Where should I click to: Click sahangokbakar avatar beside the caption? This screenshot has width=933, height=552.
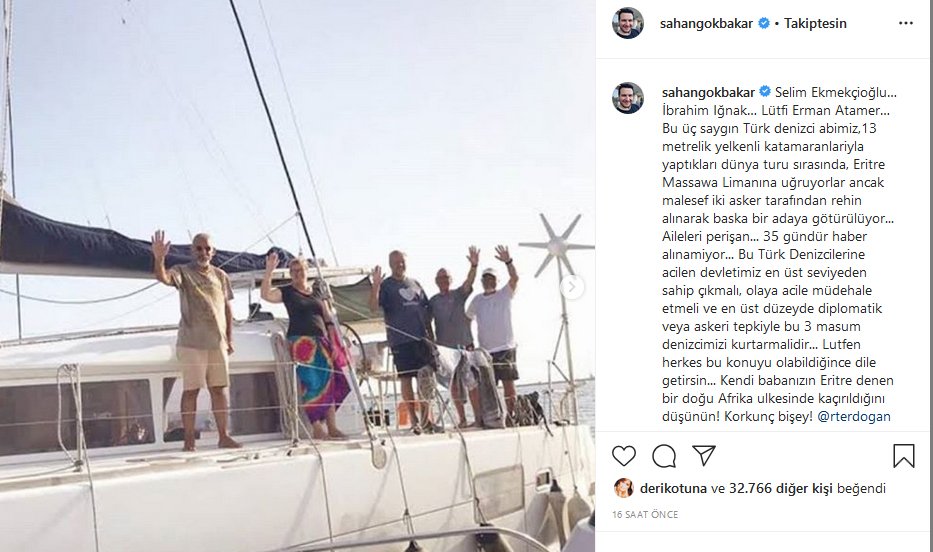pos(628,98)
